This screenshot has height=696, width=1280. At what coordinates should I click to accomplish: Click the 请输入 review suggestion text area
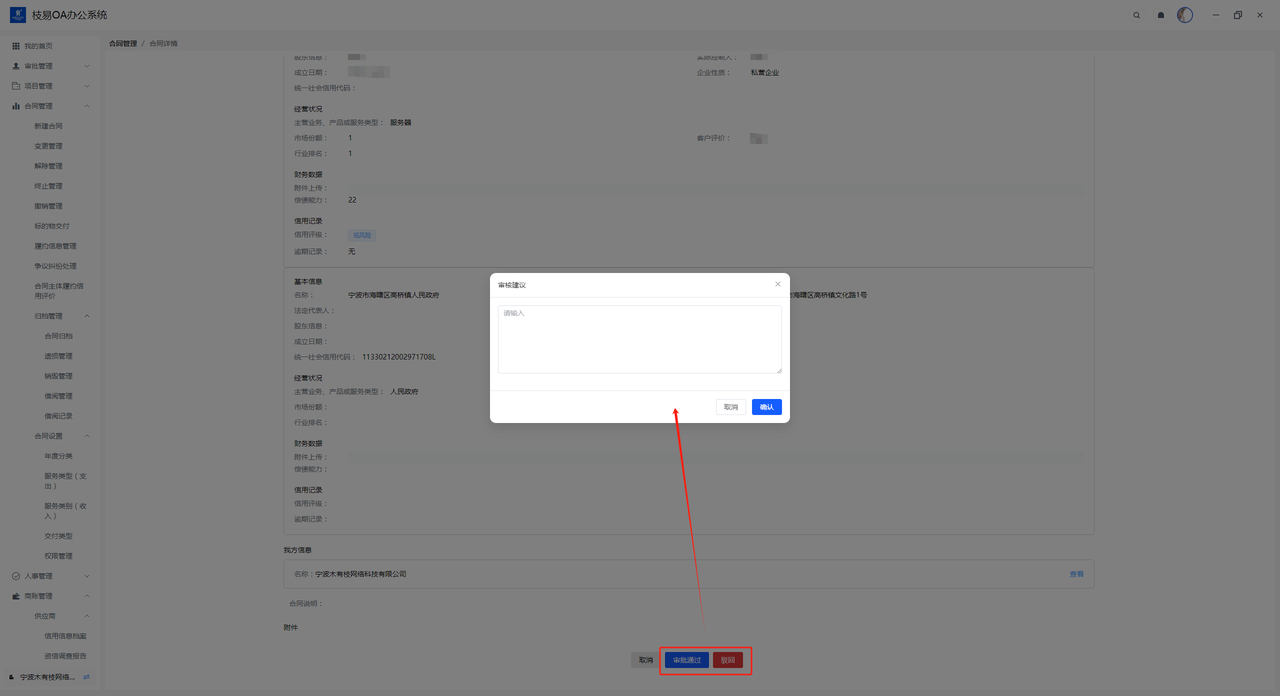(639, 340)
